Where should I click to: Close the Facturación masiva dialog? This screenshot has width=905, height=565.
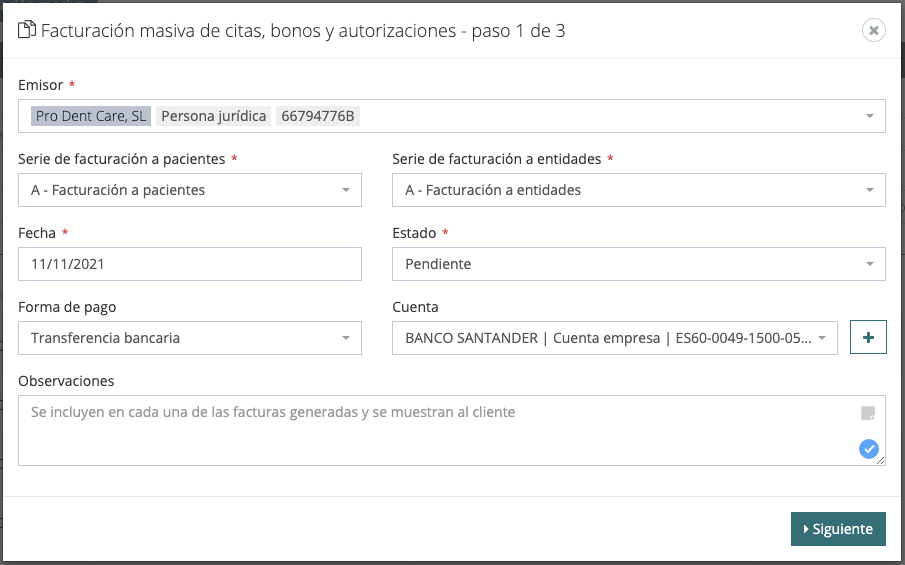873,31
